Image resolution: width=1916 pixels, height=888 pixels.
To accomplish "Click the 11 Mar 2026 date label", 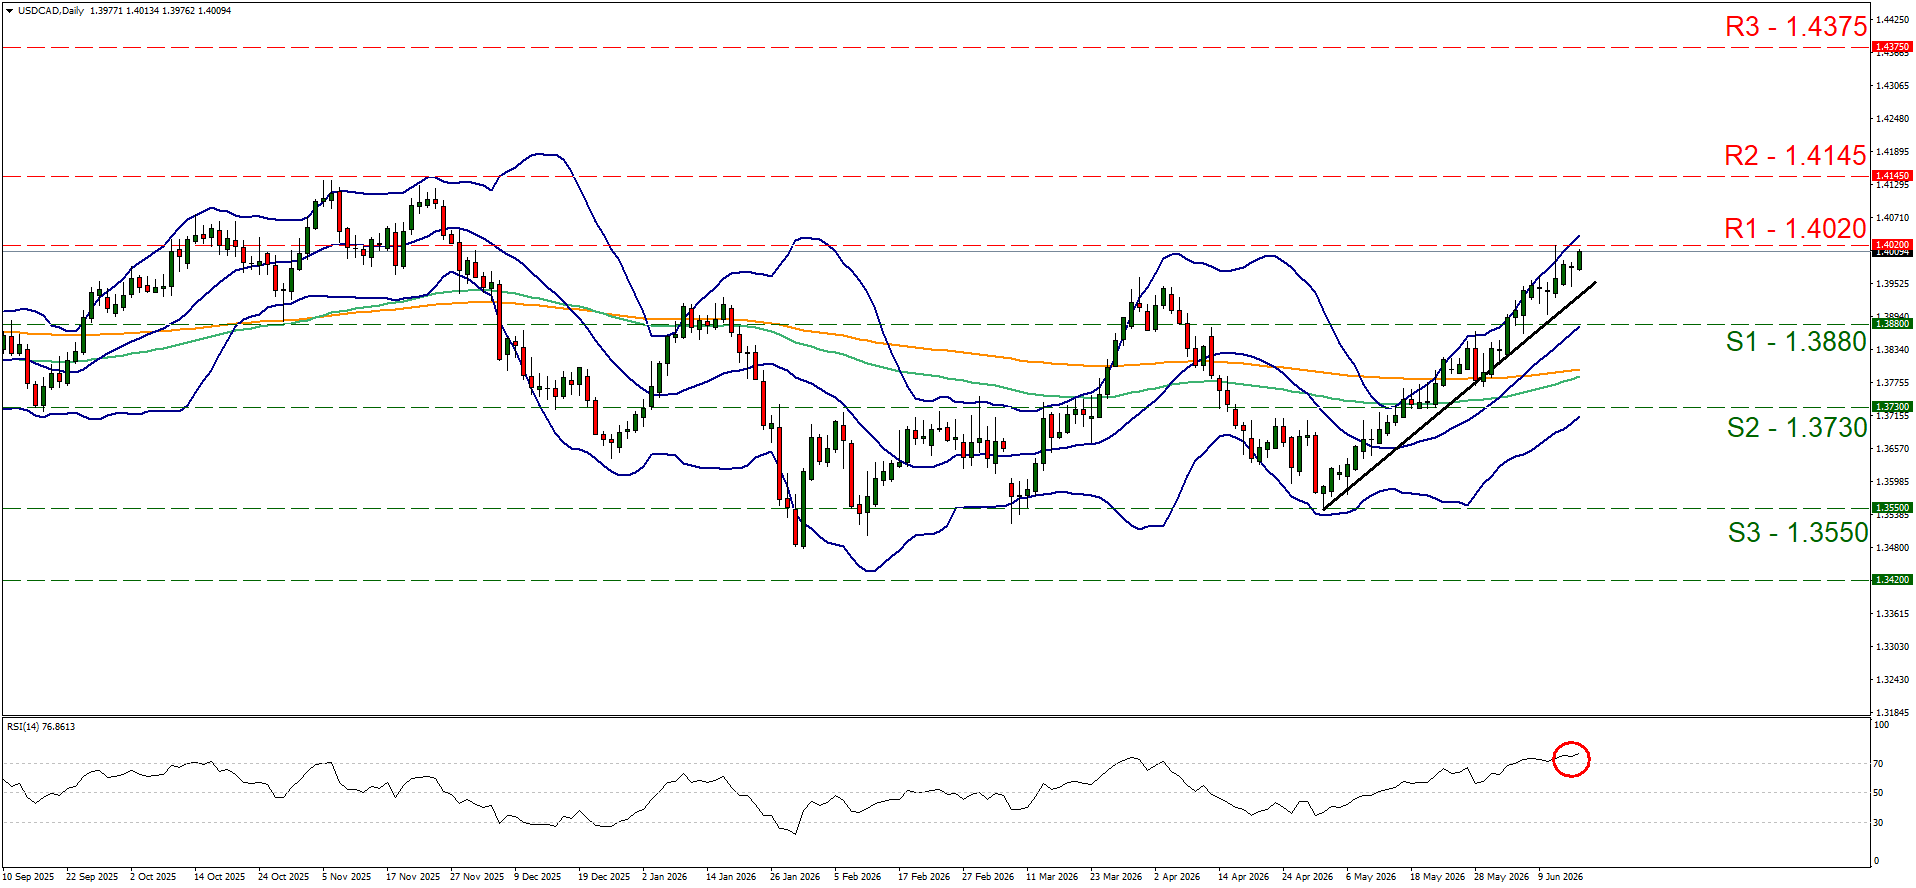I will (1052, 877).
